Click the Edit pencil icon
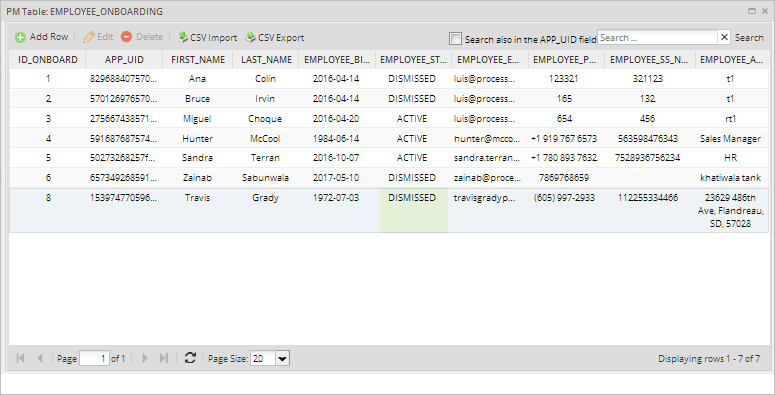This screenshot has width=775, height=395. click(89, 37)
